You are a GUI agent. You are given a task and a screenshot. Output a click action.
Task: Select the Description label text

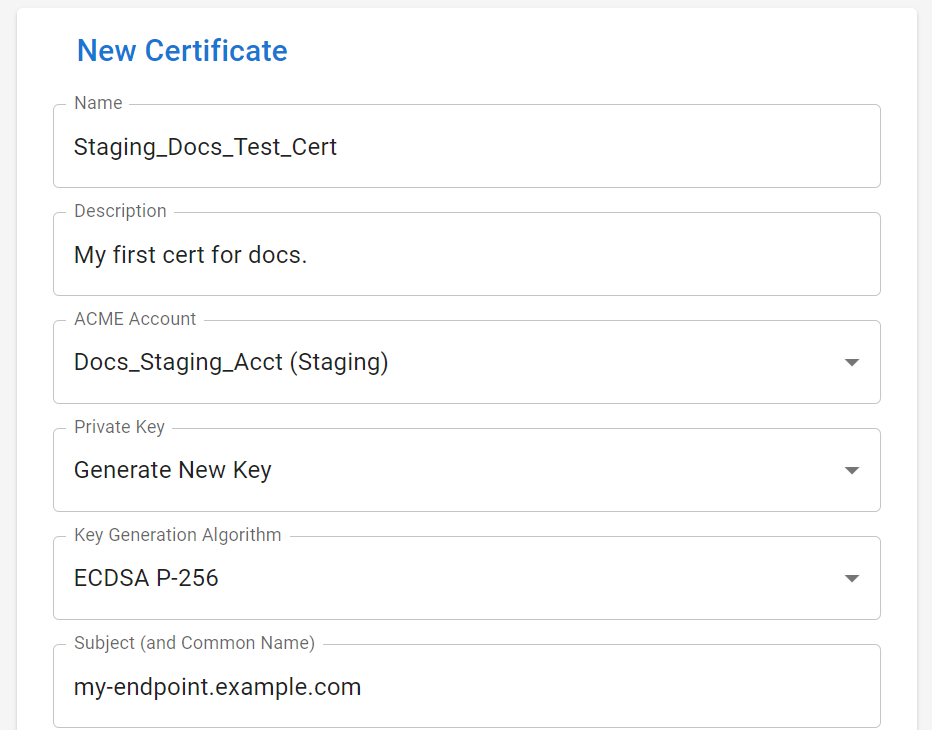pyautogui.click(x=120, y=211)
